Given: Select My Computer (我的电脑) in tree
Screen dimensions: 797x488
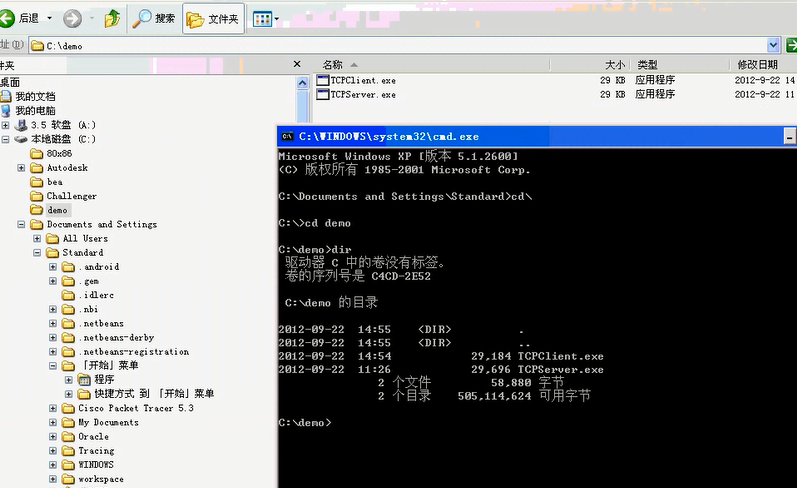Looking at the screenshot, I should [x=35, y=110].
